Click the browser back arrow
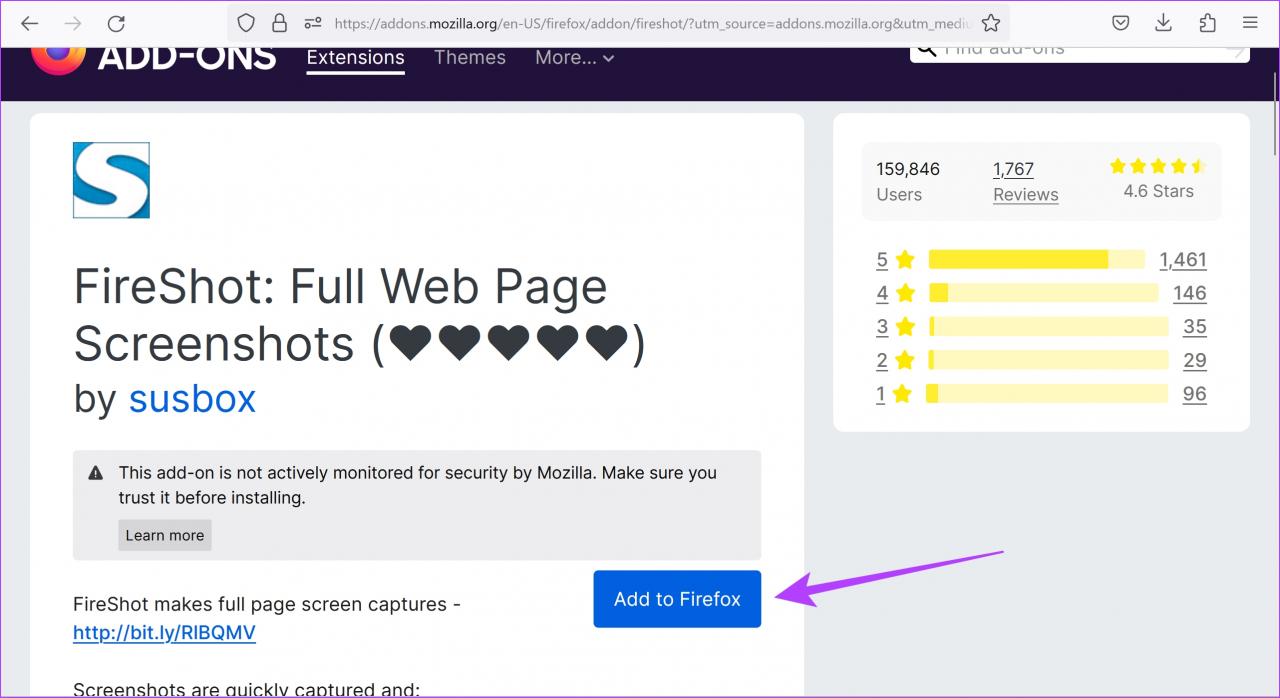This screenshot has width=1280, height=698. point(30,23)
